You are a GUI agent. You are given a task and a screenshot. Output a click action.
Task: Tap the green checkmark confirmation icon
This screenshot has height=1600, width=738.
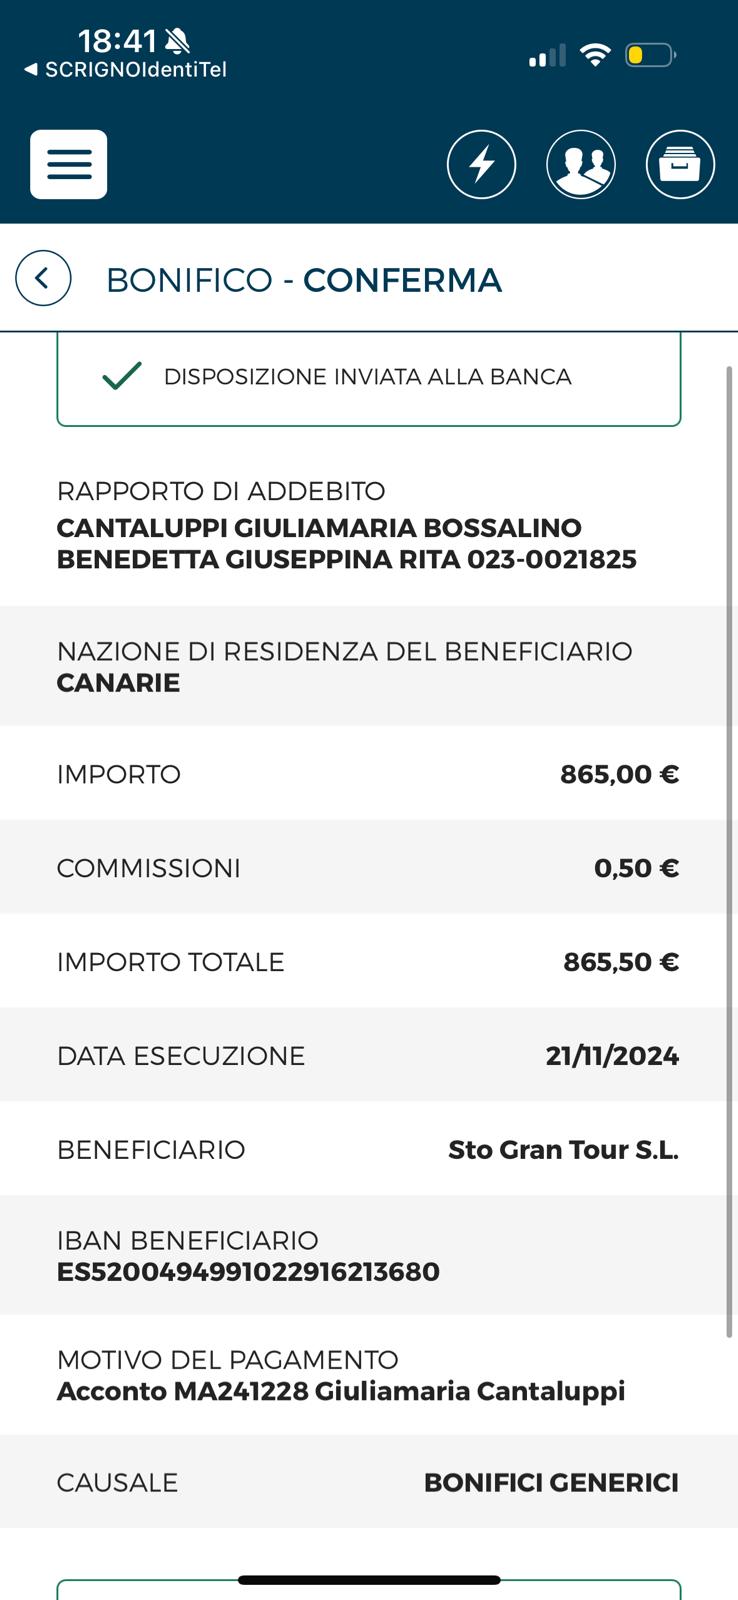click(122, 376)
